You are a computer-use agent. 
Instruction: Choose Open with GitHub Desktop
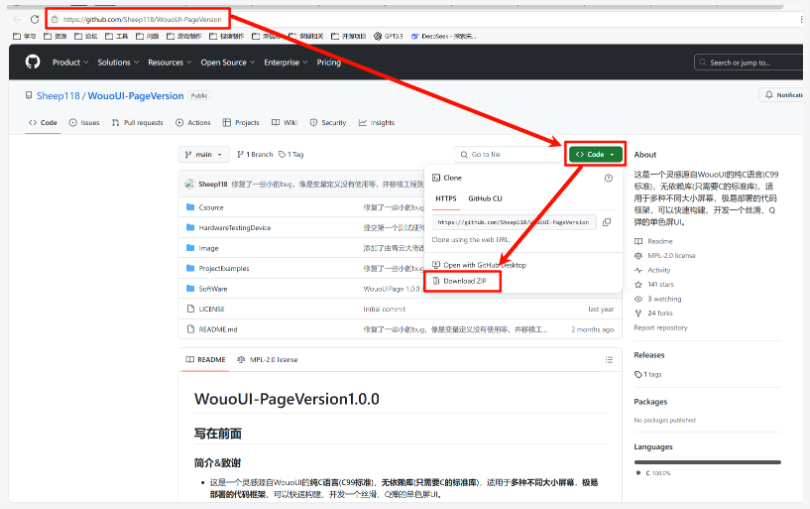coord(479,265)
